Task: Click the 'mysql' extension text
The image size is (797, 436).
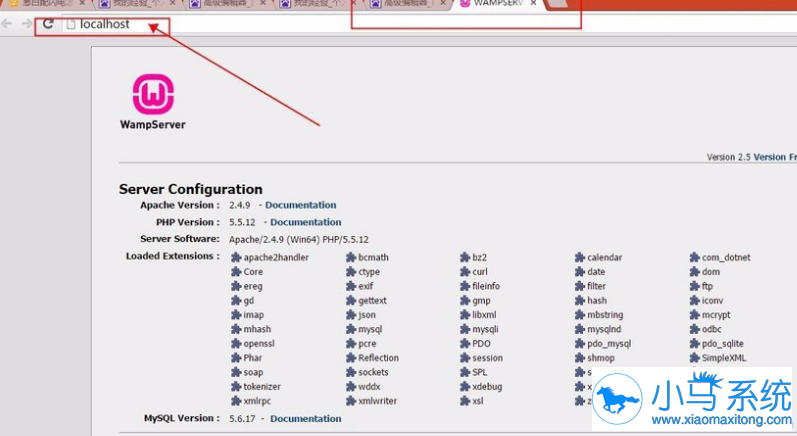Action: pyautogui.click(x=370, y=329)
